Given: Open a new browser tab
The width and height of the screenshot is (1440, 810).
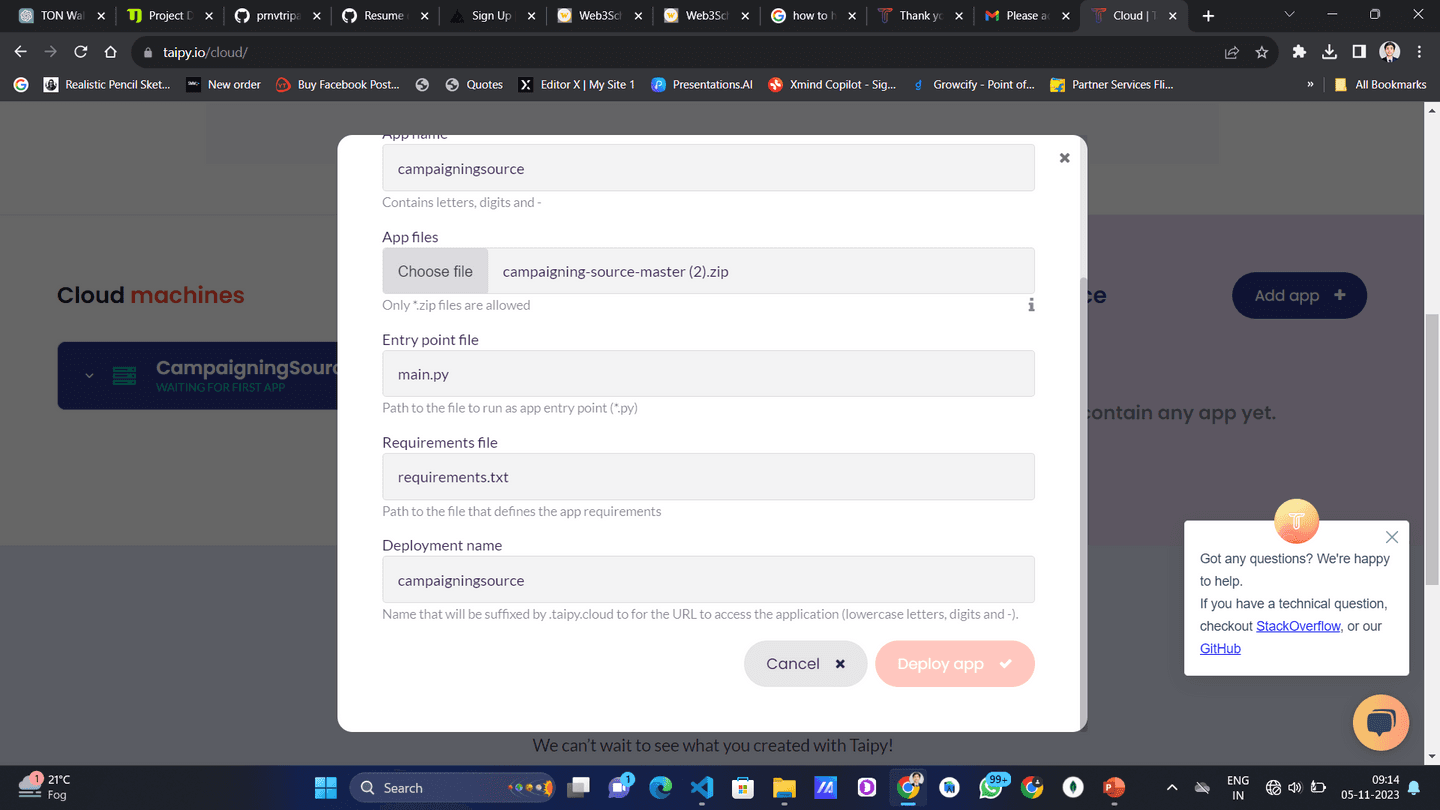Looking at the screenshot, I should point(1208,15).
